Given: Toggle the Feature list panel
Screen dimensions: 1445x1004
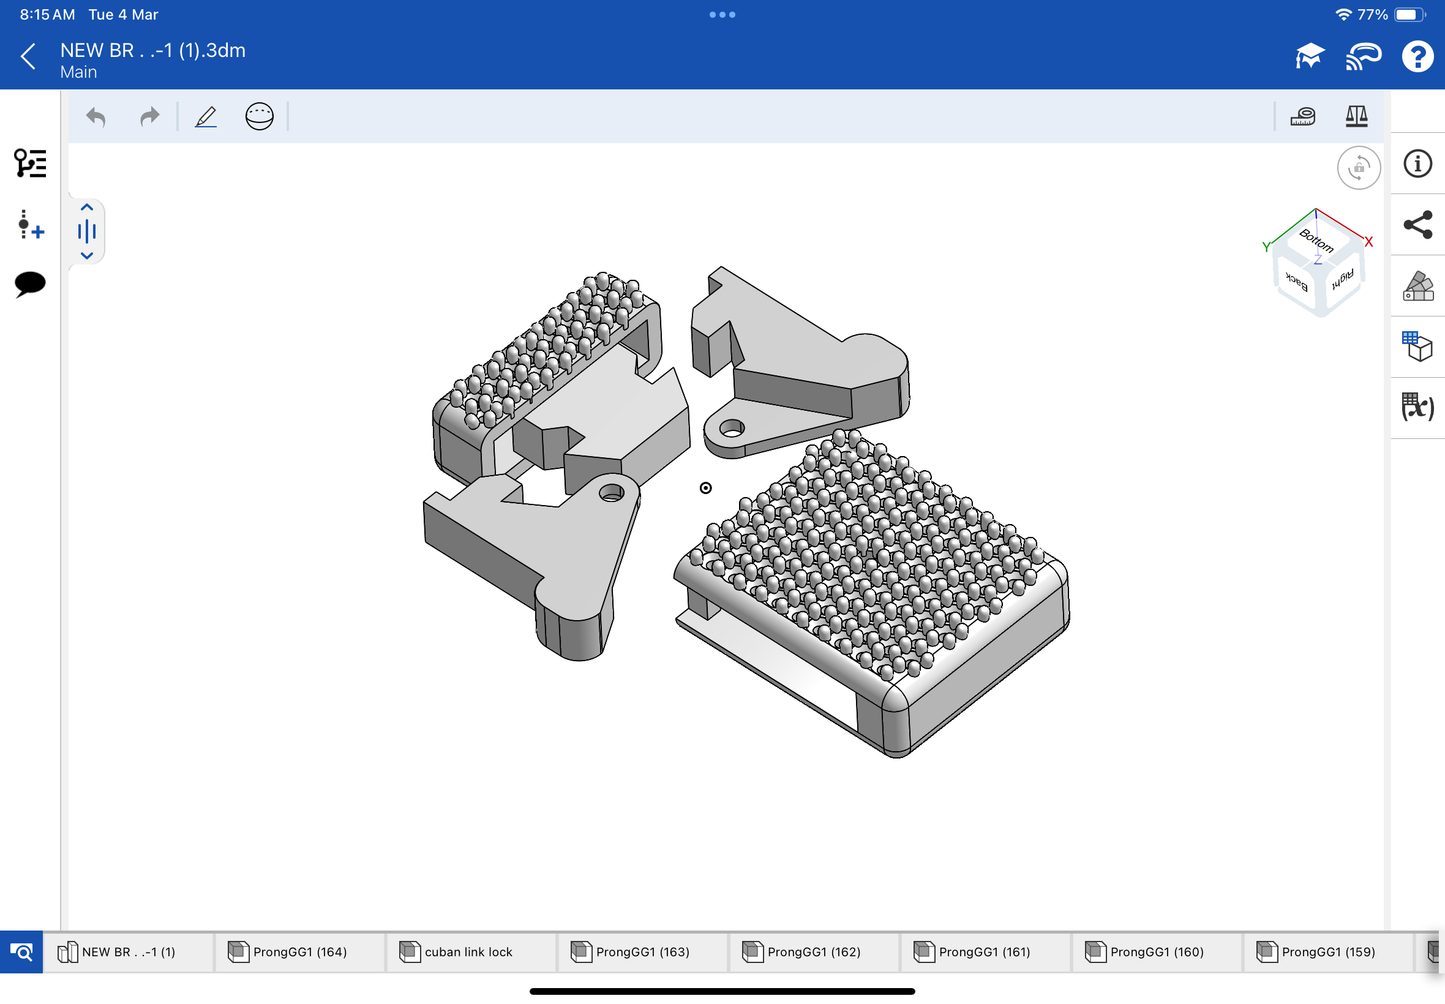Looking at the screenshot, I should [30, 163].
